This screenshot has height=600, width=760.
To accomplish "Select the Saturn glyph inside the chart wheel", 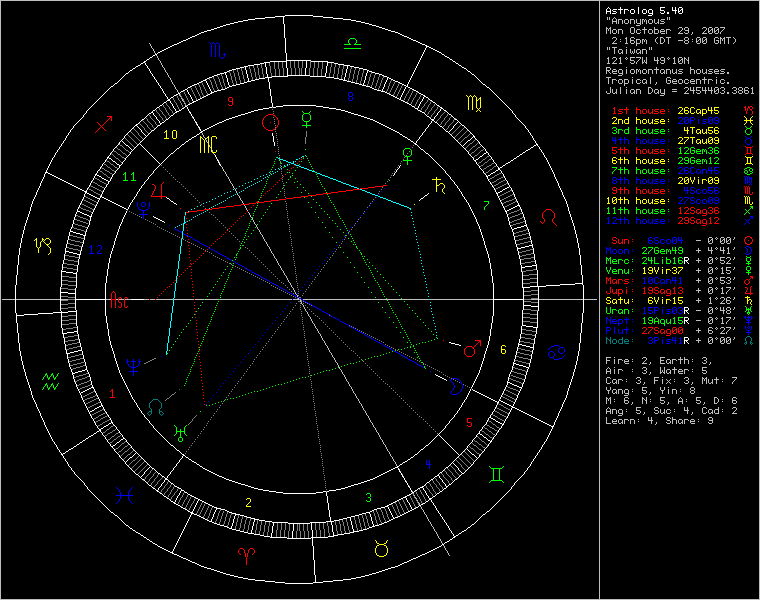I will pyautogui.click(x=439, y=185).
